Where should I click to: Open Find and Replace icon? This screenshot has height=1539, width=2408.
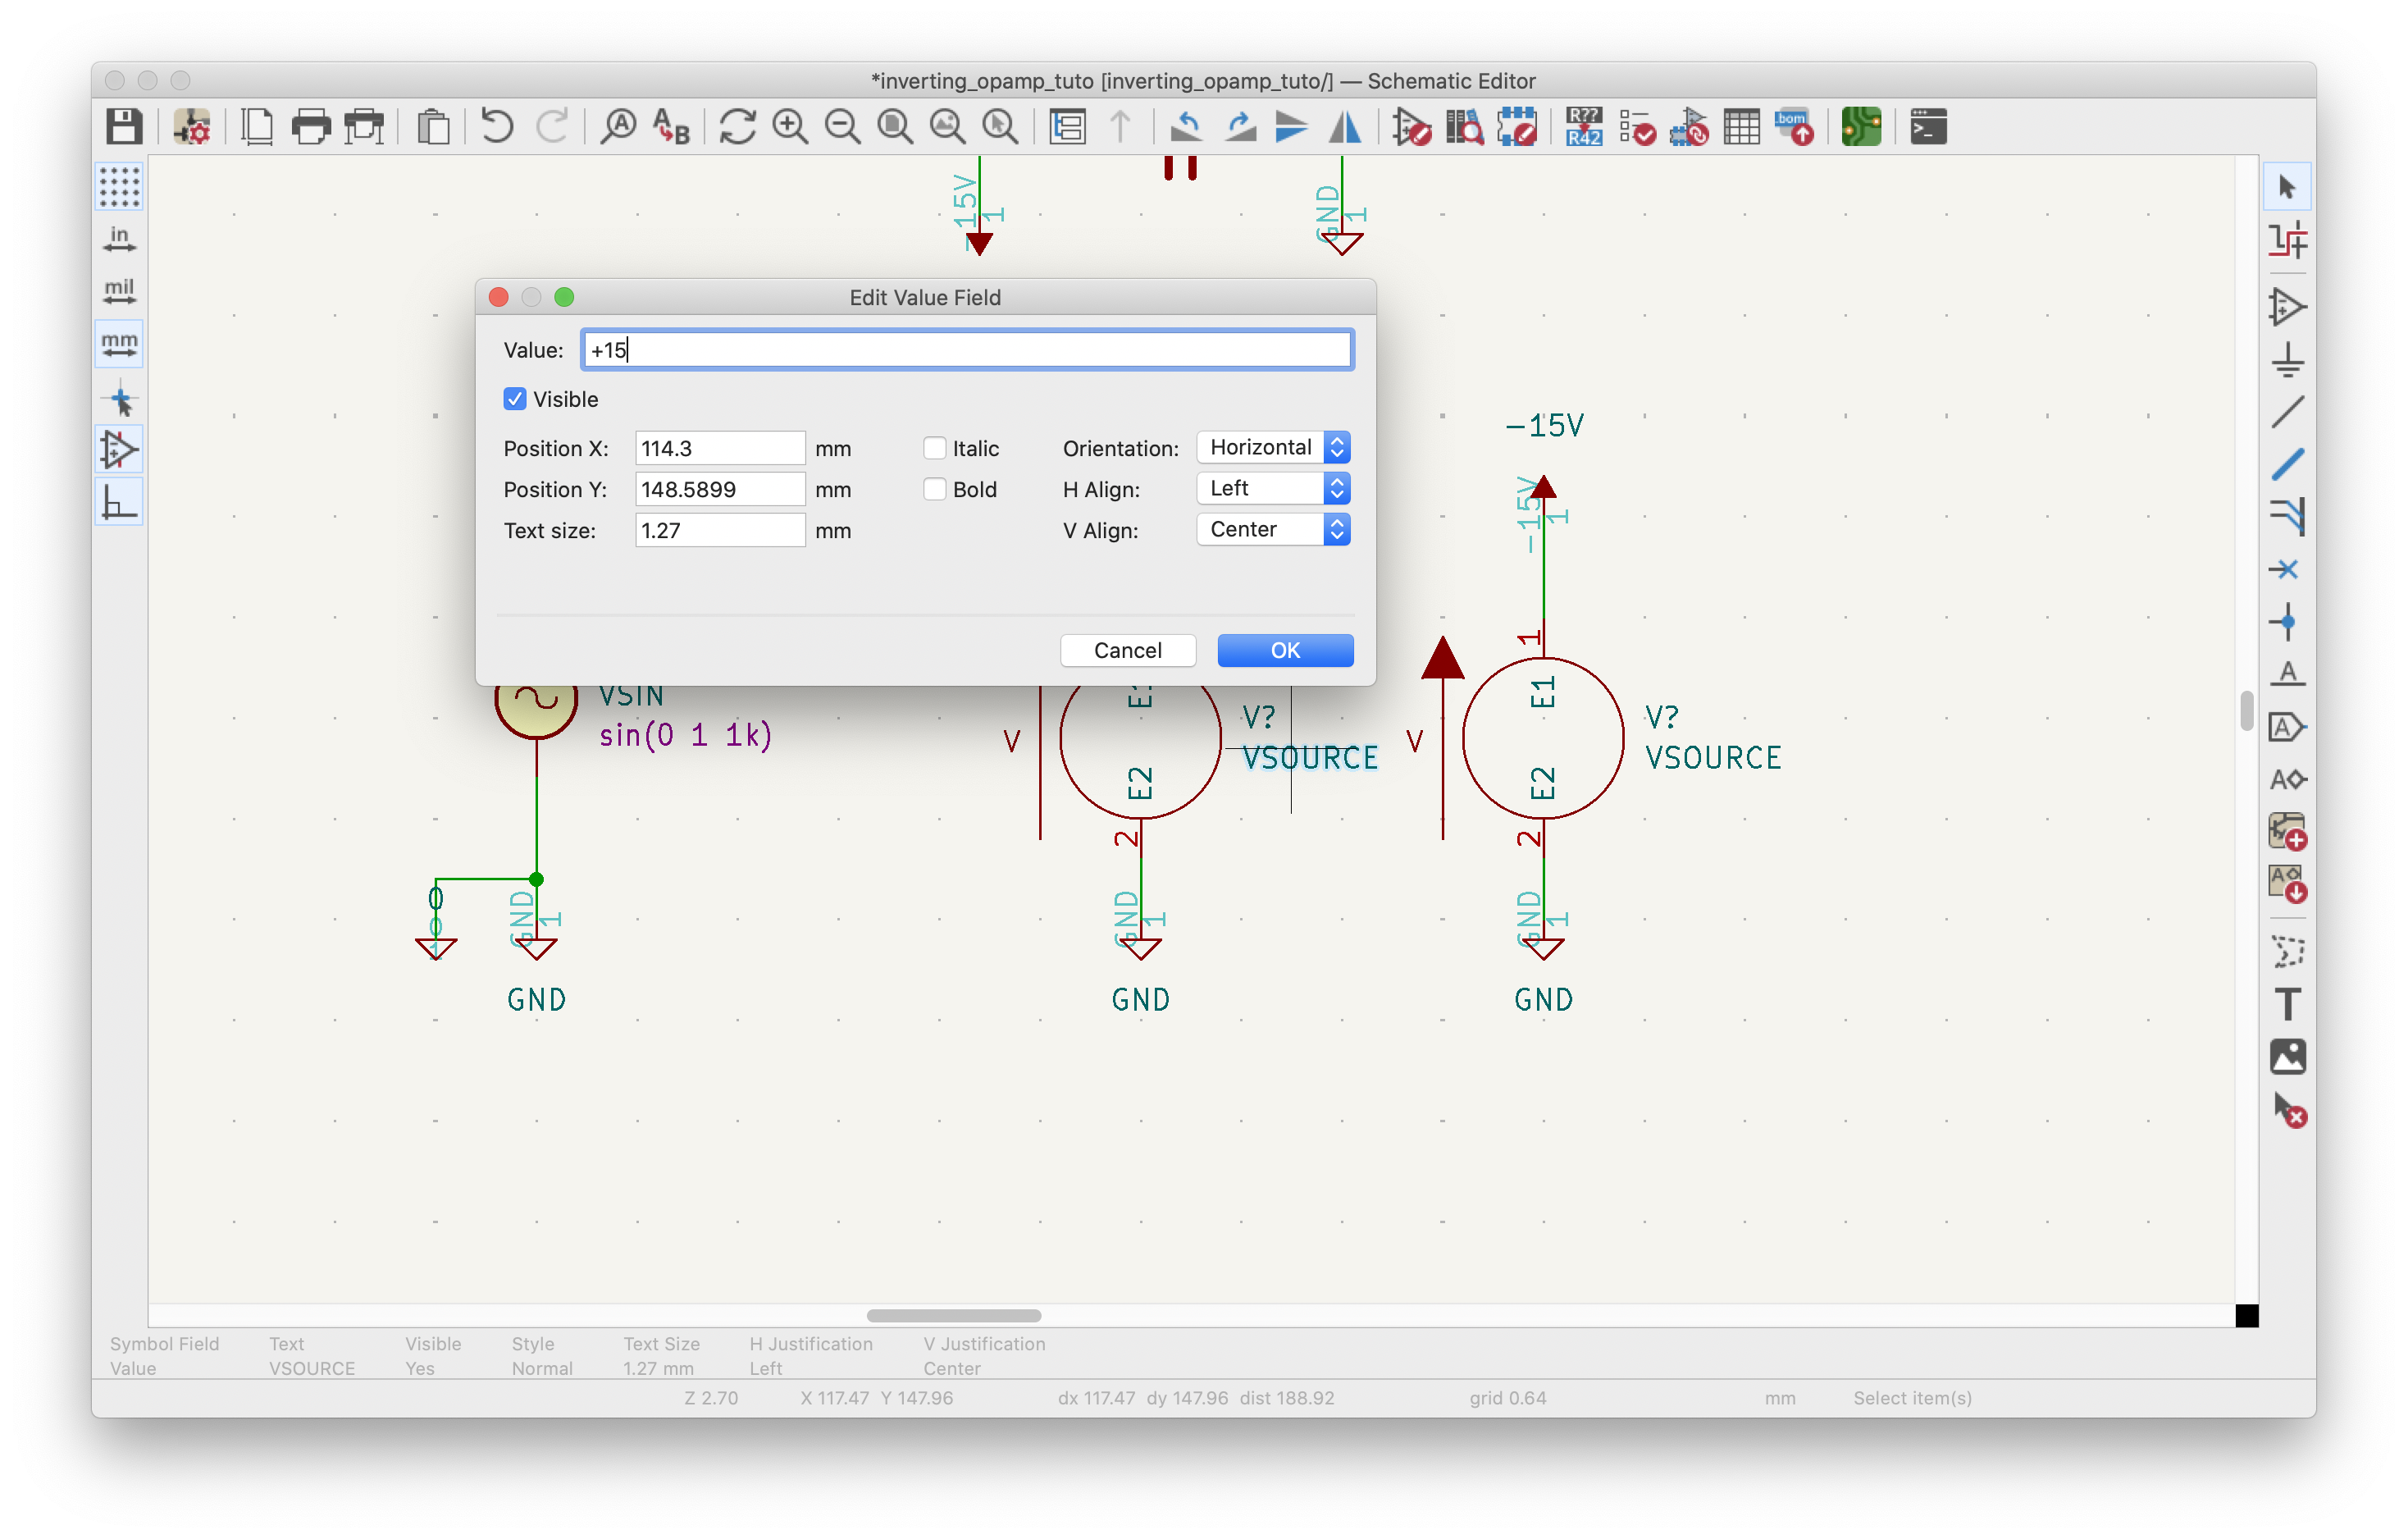(x=672, y=127)
